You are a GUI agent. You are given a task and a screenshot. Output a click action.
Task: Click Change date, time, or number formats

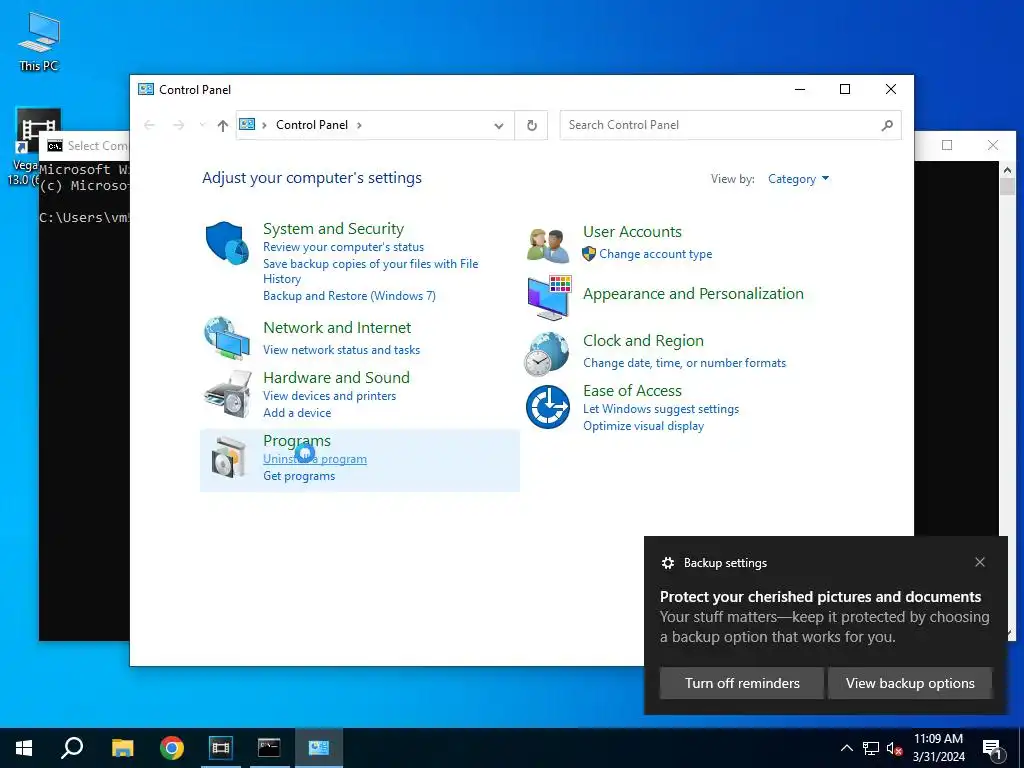pyautogui.click(x=684, y=363)
